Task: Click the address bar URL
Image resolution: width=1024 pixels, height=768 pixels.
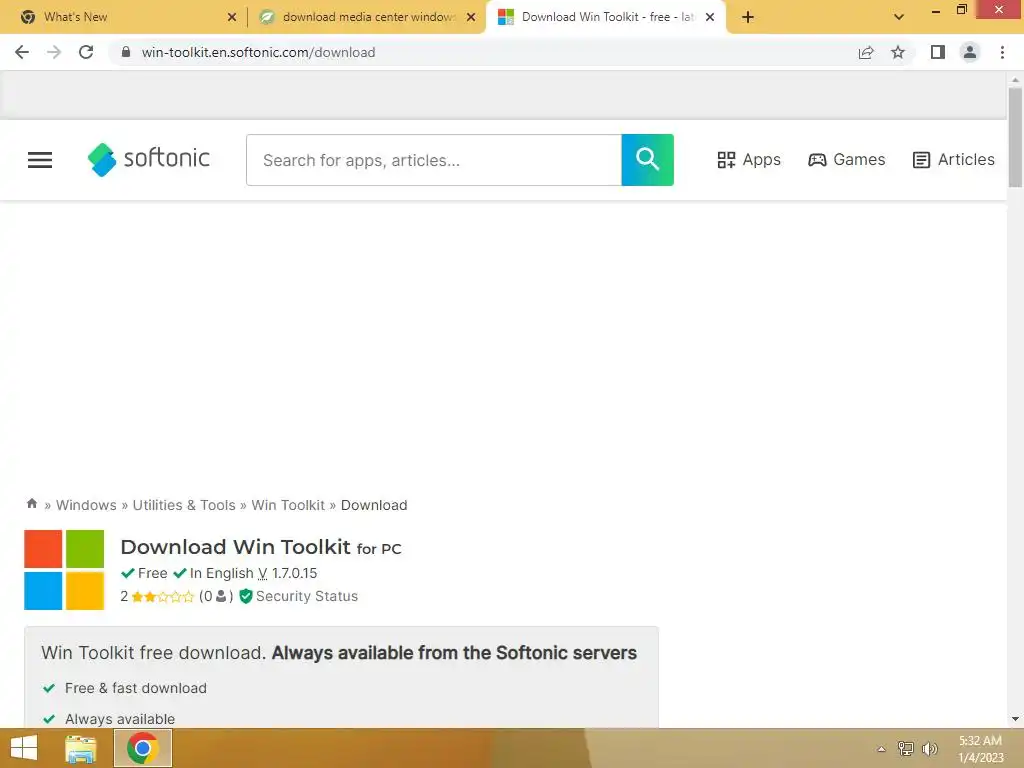Action: click(259, 52)
